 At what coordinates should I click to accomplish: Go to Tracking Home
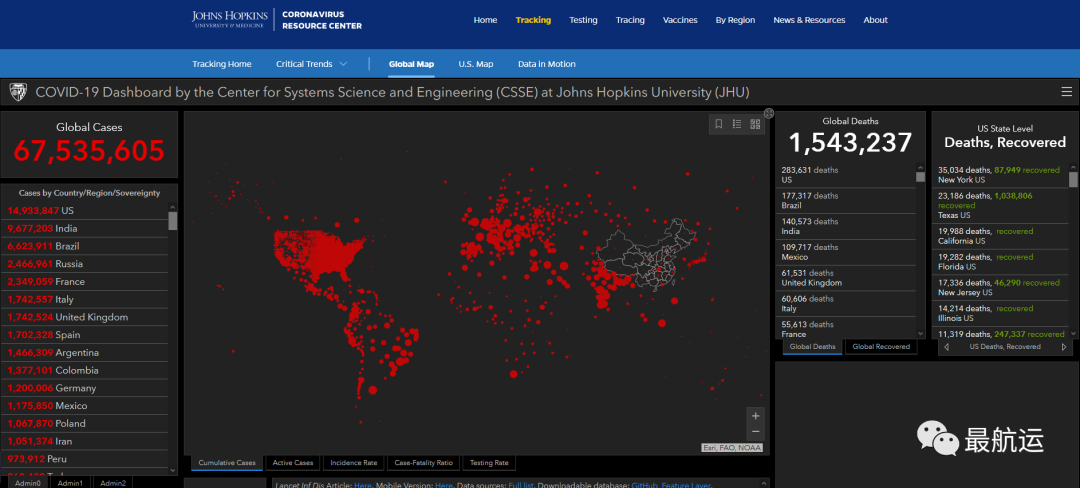click(x=222, y=64)
